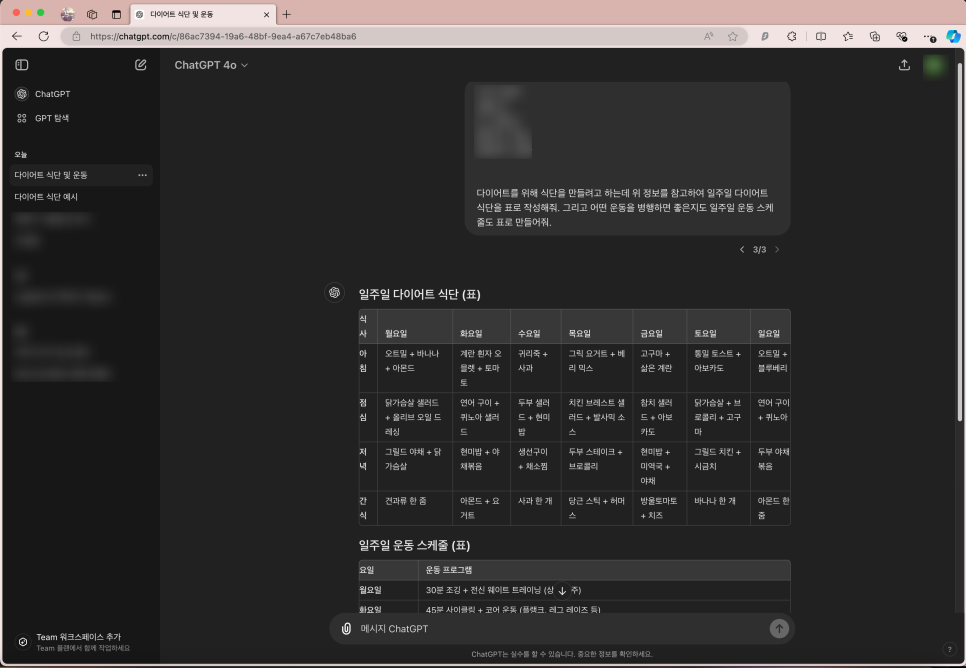Viewport: 966px width, 668px height.
Task: Open the tab actions vertical tabs icon
Action: 116,14
